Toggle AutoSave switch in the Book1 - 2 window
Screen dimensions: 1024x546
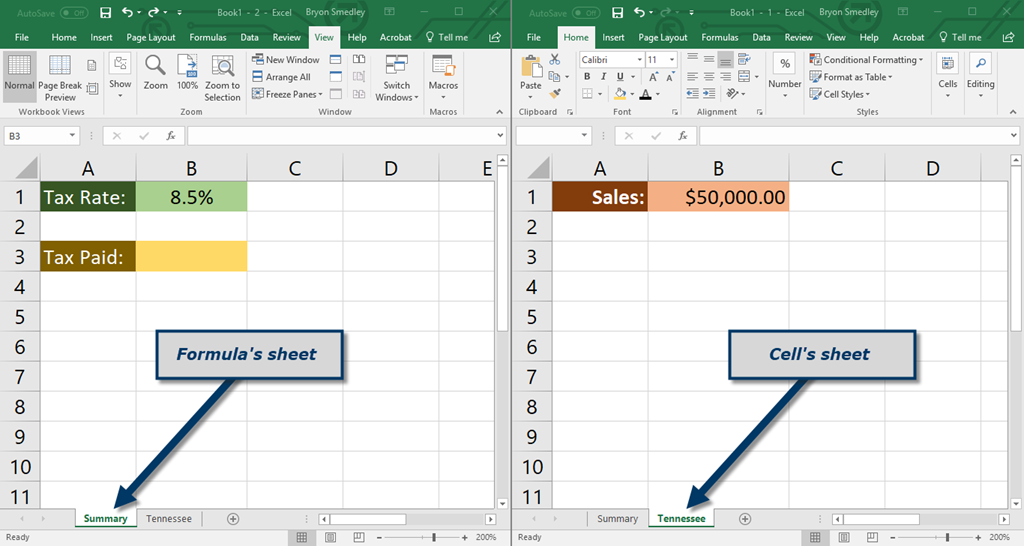pyautogui.click(x=73, y=12)
